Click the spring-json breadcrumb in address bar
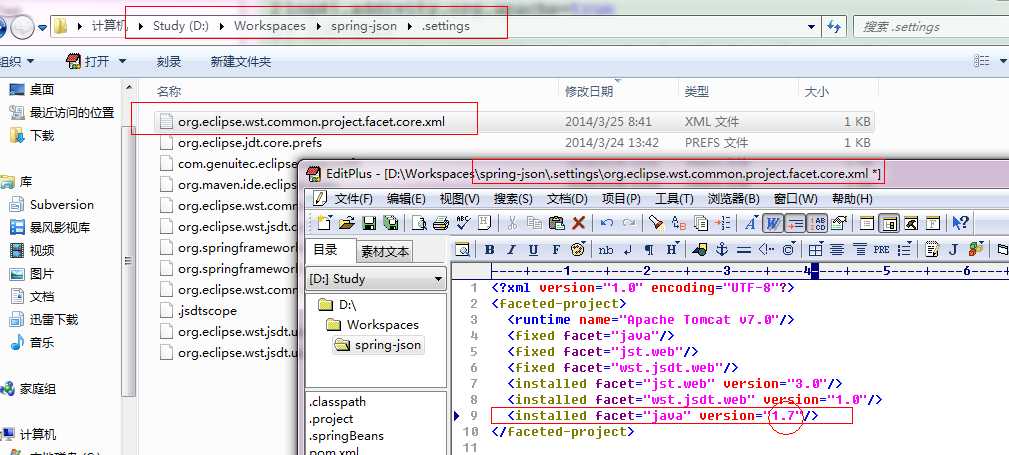 tap(364, 26)
